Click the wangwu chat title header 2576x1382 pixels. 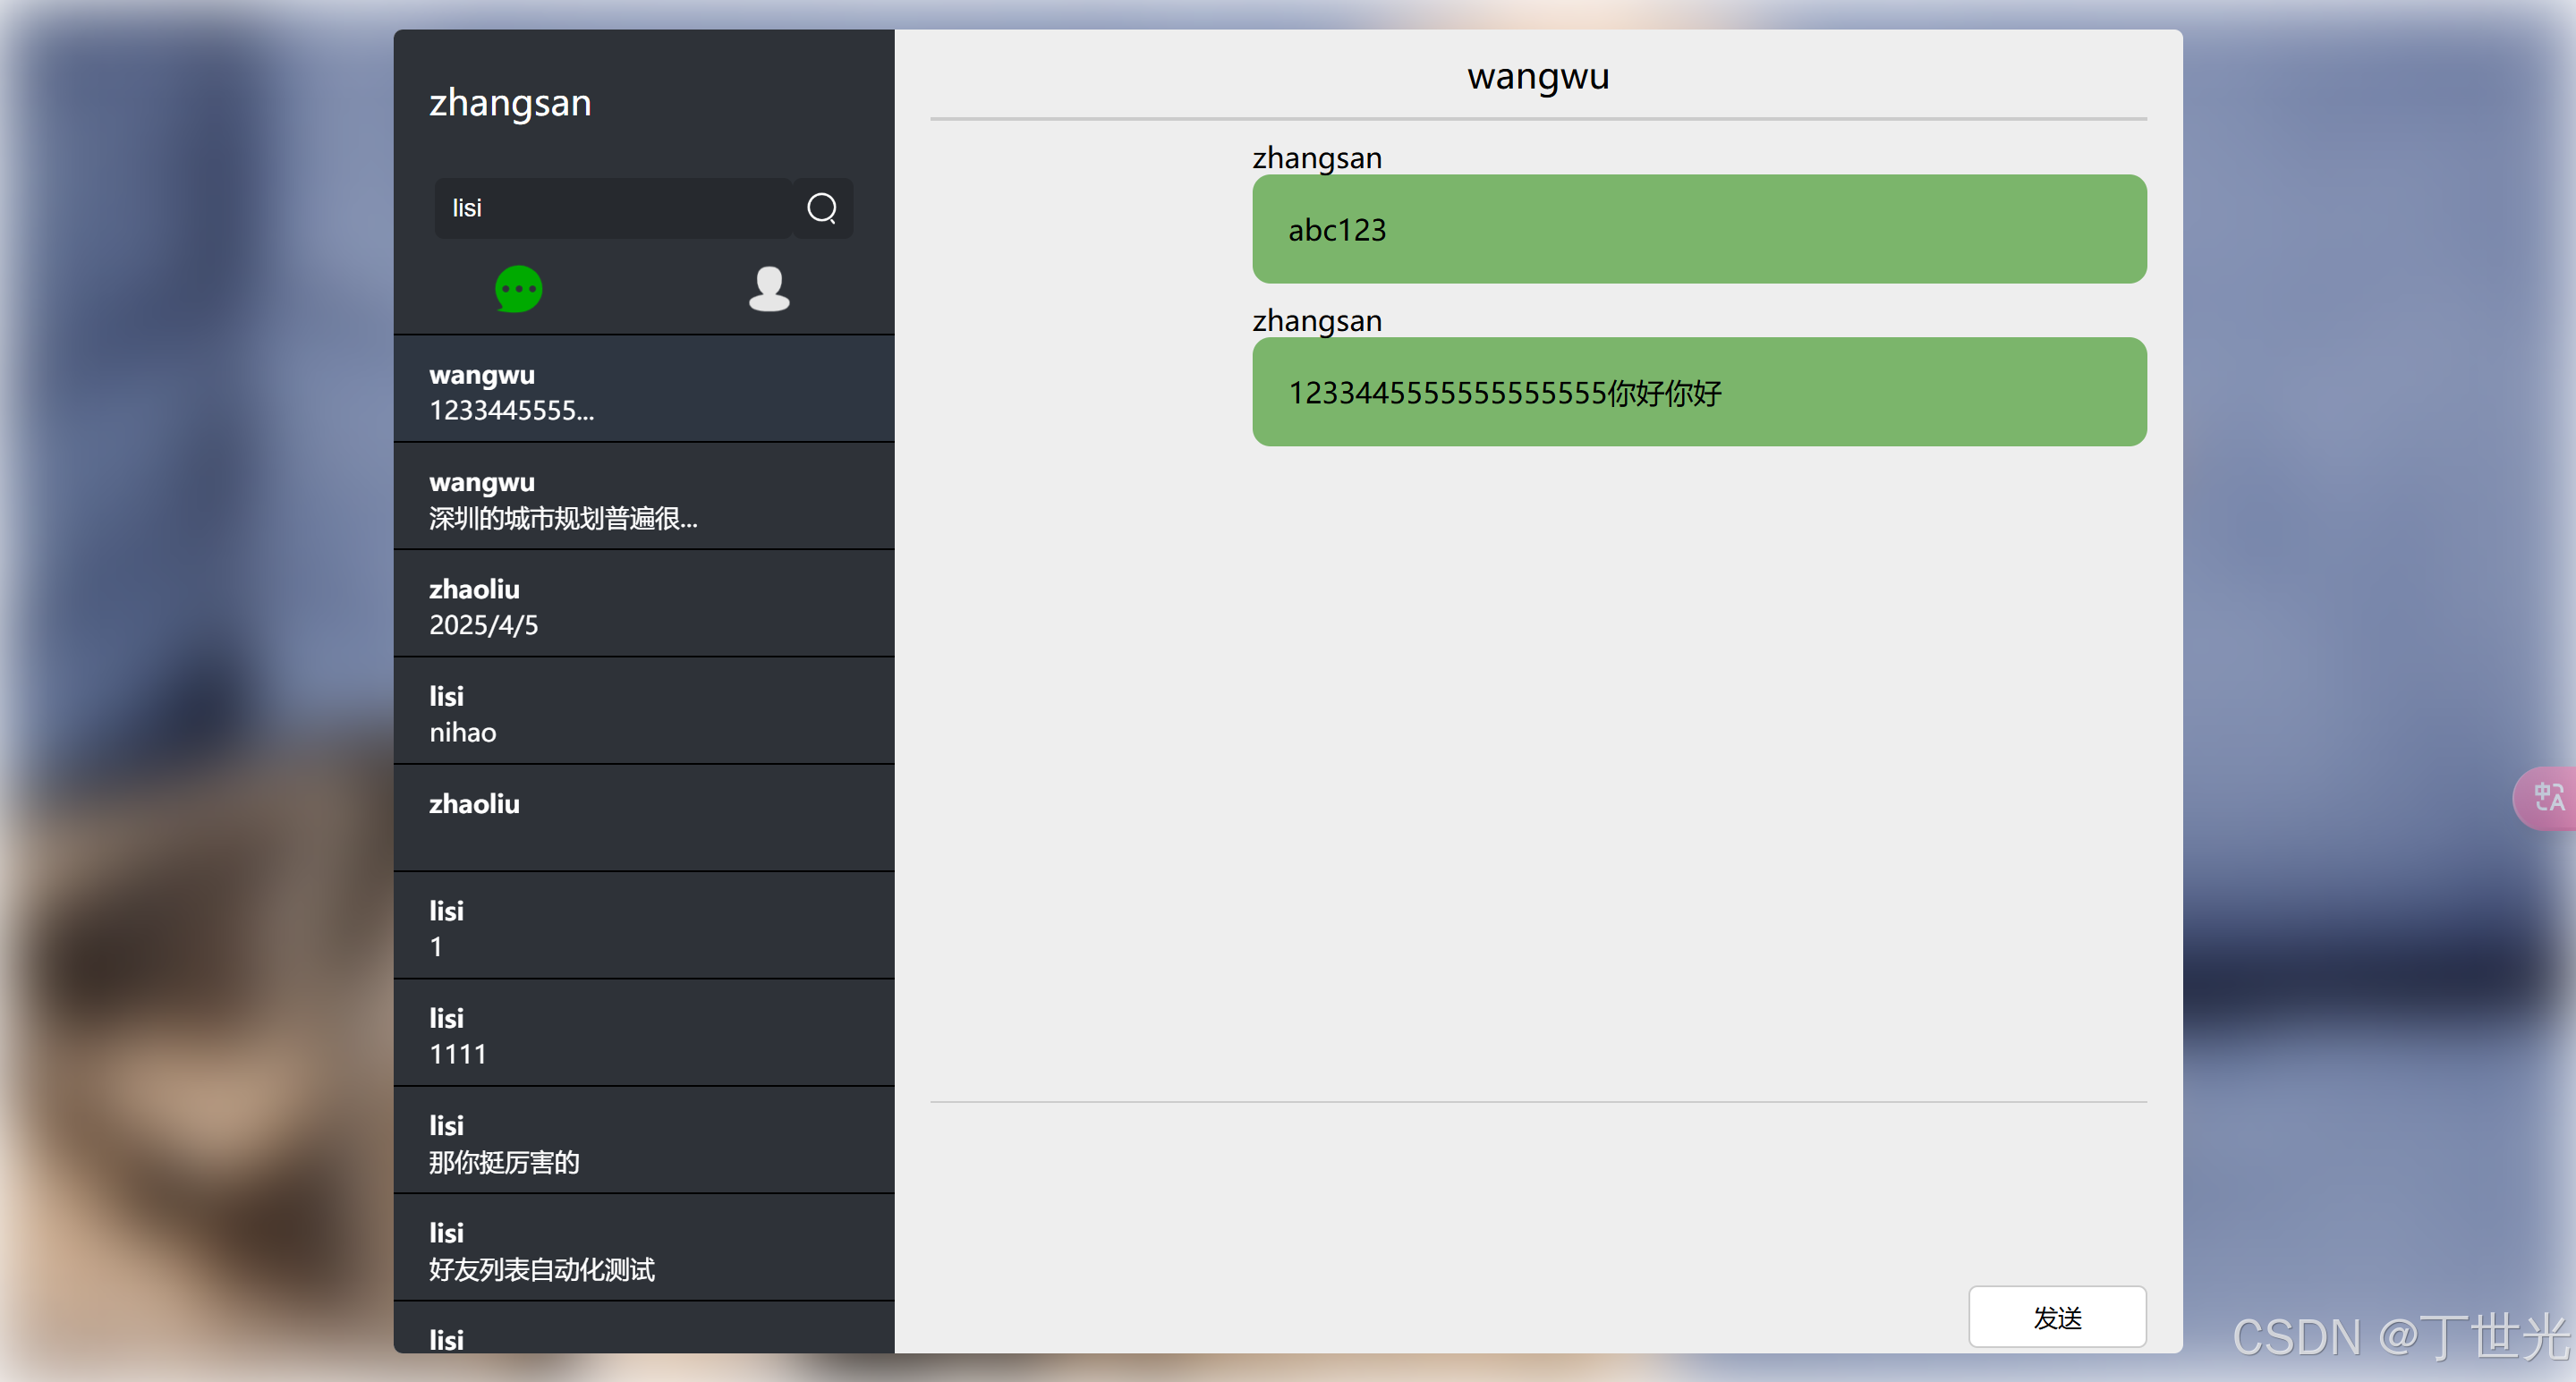point(1537,76)
